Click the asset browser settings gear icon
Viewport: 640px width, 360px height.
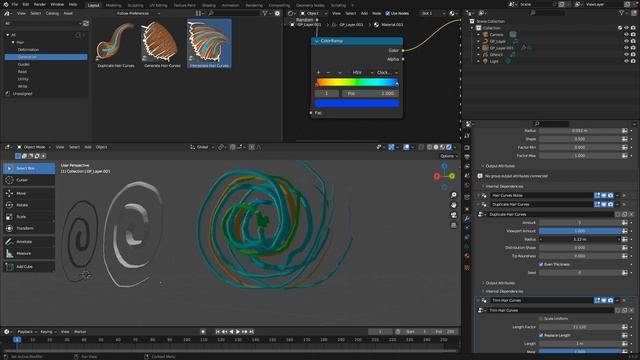point(277,13)
